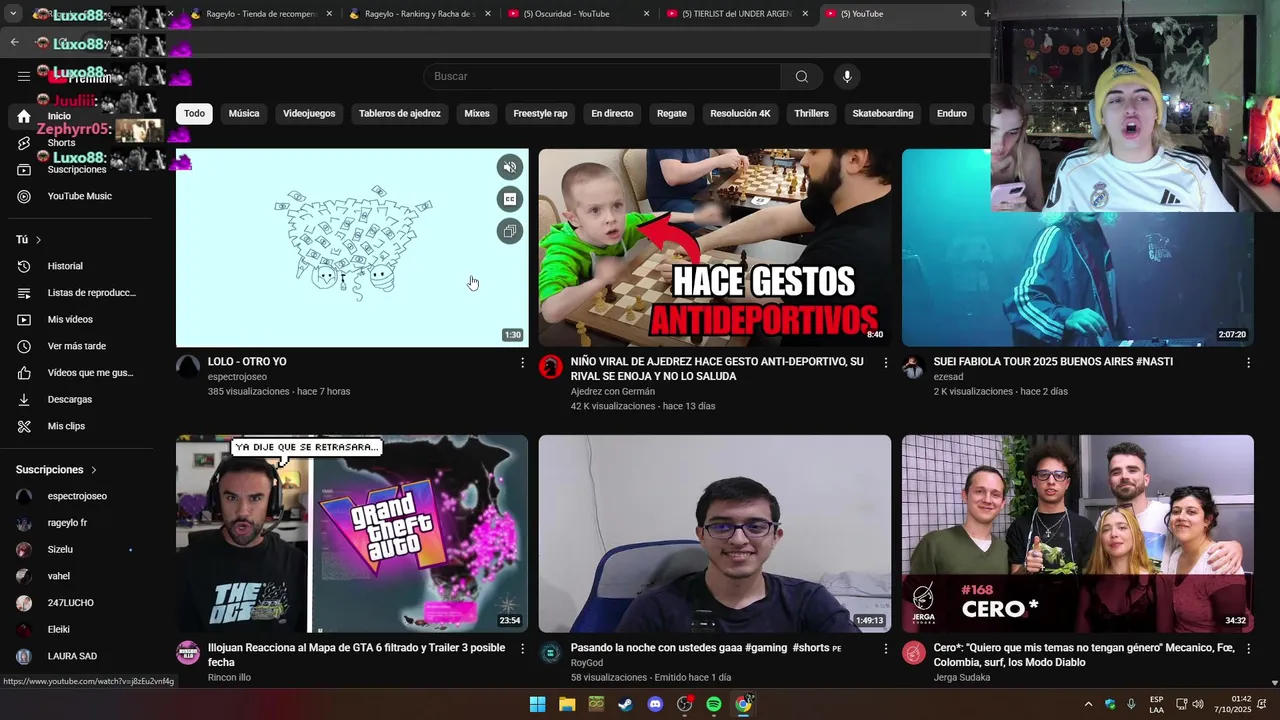The width and height of the screenshot is (1280, 720).
Task: Select the Mixes filter chip
Action: (x=477, y=113)
